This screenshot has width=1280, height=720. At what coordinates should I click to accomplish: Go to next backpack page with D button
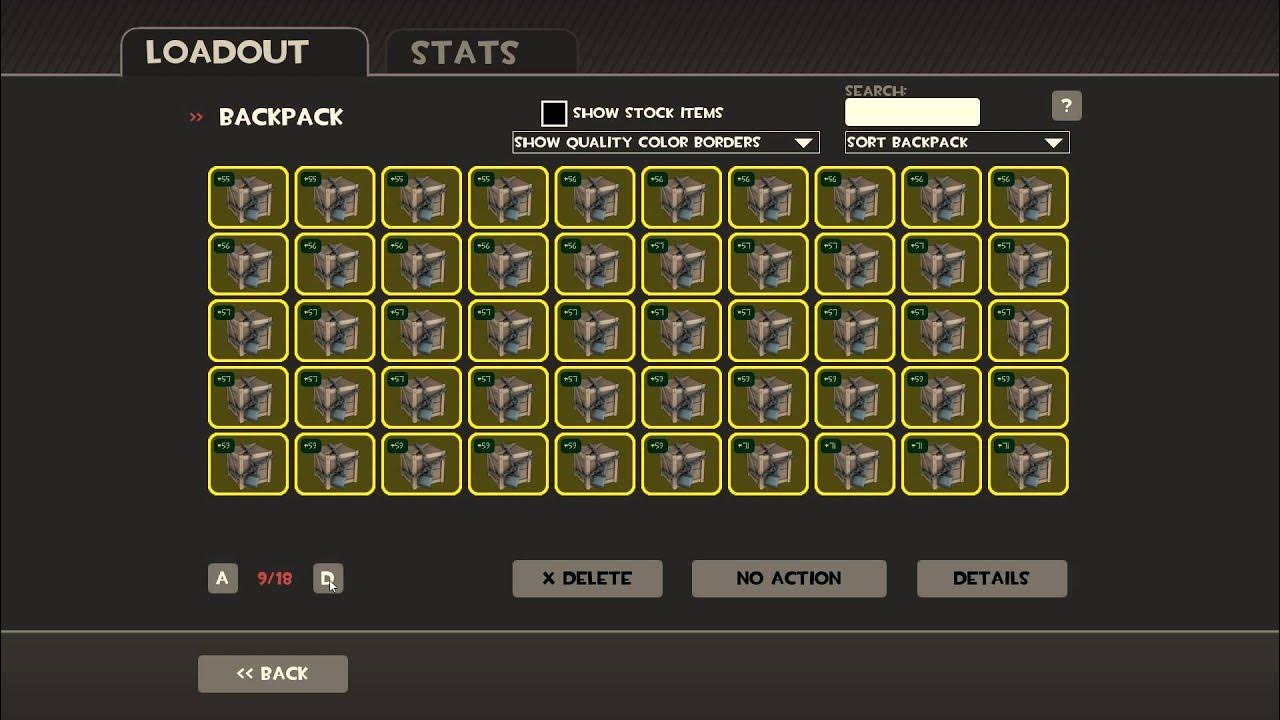pos(328,578)
